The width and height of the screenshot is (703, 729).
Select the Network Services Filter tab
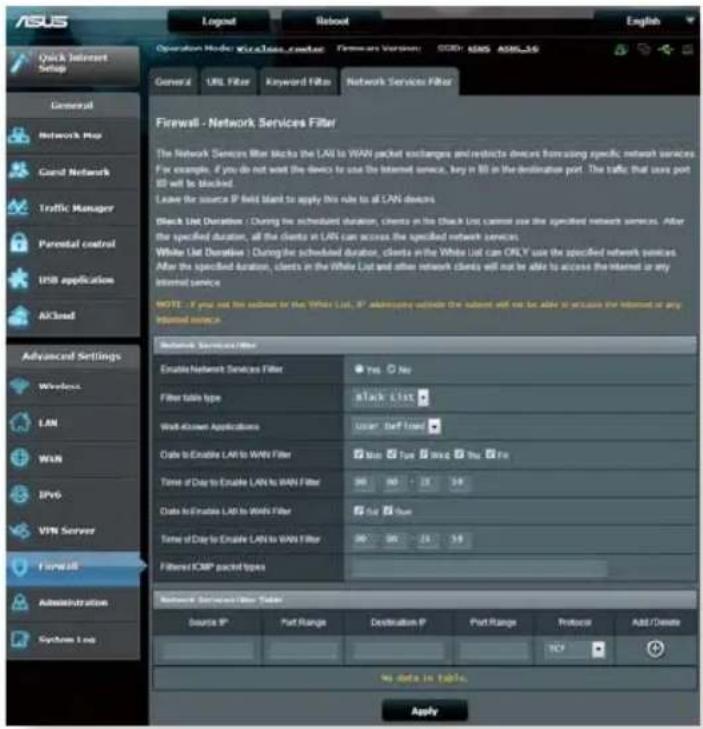pyautogui.click(x=399, y=82)
